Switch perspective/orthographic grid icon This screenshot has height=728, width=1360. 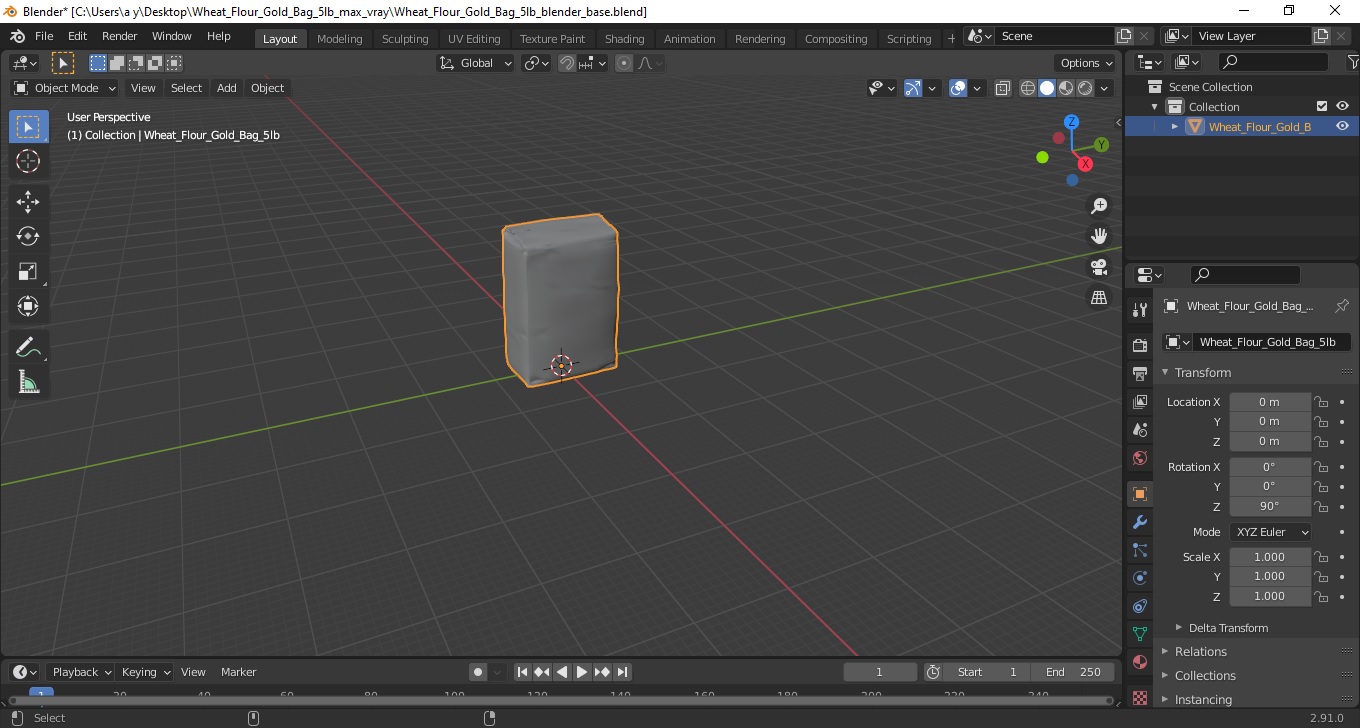pos(1099,298)
